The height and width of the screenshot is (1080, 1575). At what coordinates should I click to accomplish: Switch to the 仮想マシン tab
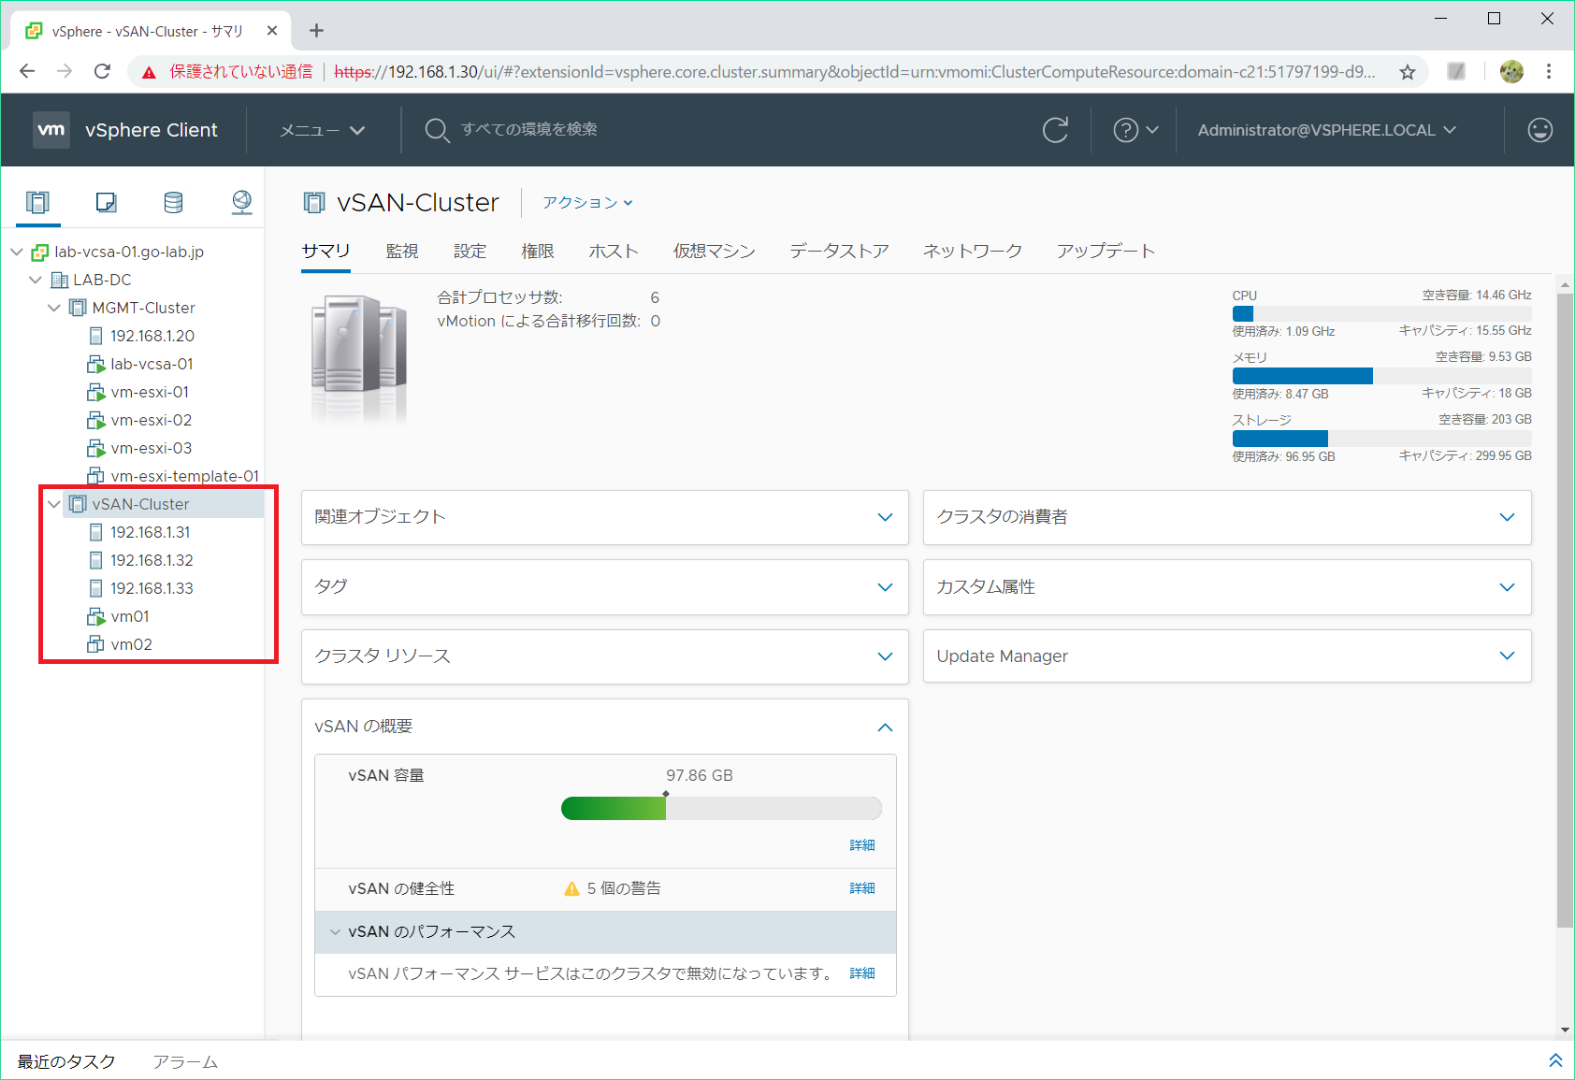tap(714, 251)
